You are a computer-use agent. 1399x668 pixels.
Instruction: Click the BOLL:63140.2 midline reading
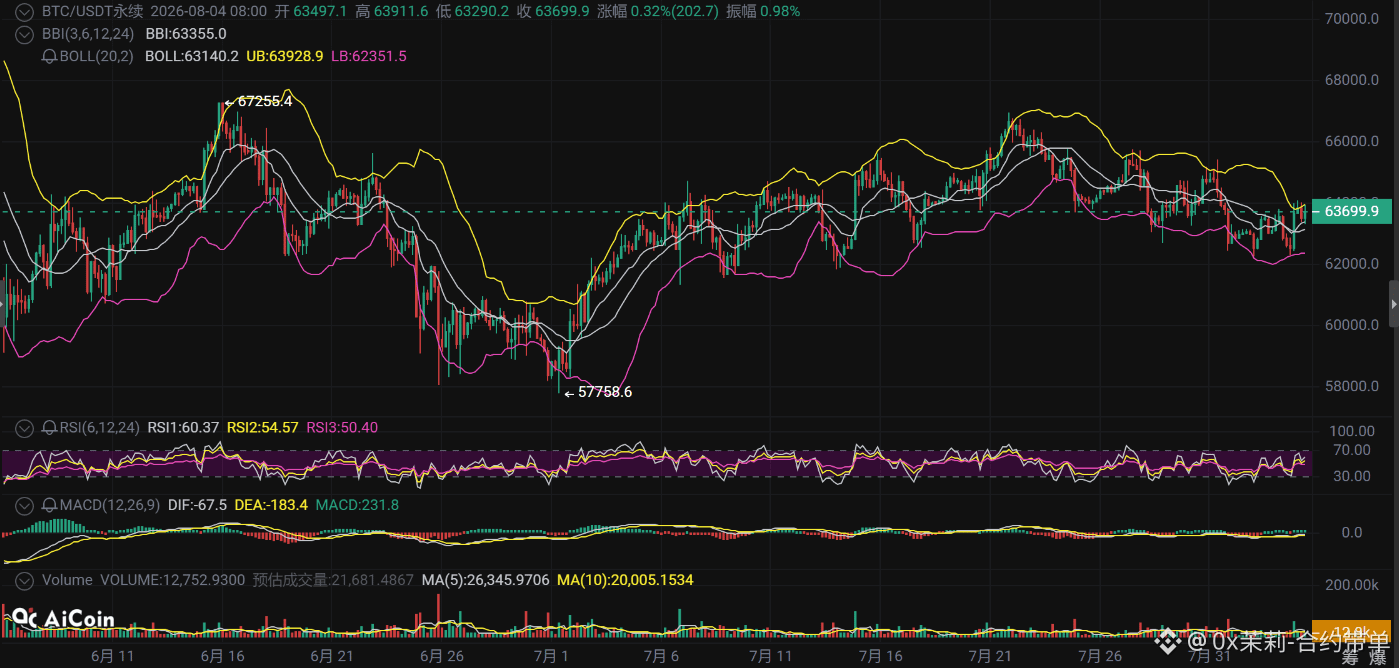click(192, 57)
